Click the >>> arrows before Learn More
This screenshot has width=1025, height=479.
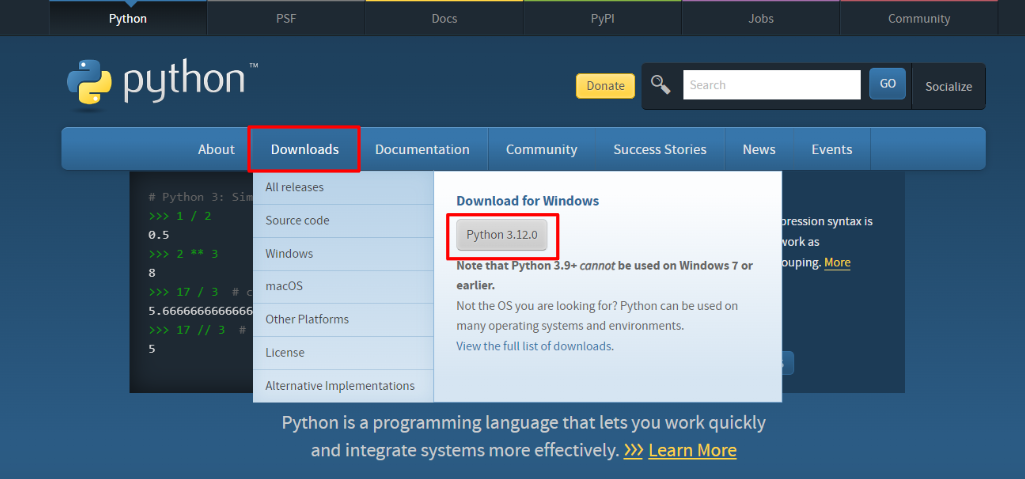[x=633, y=451]
